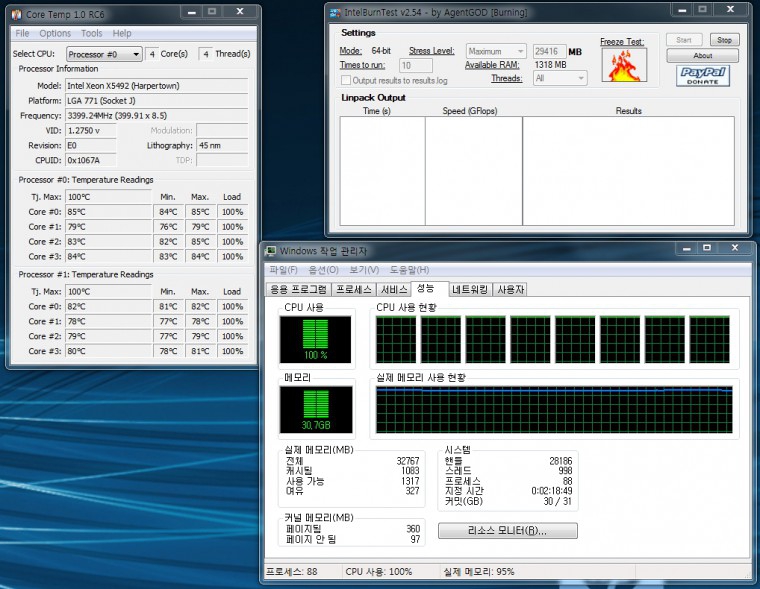Click the CPUID 0x1067A value
This screenshot has height=589, width=760.
[x=91, y=160]
